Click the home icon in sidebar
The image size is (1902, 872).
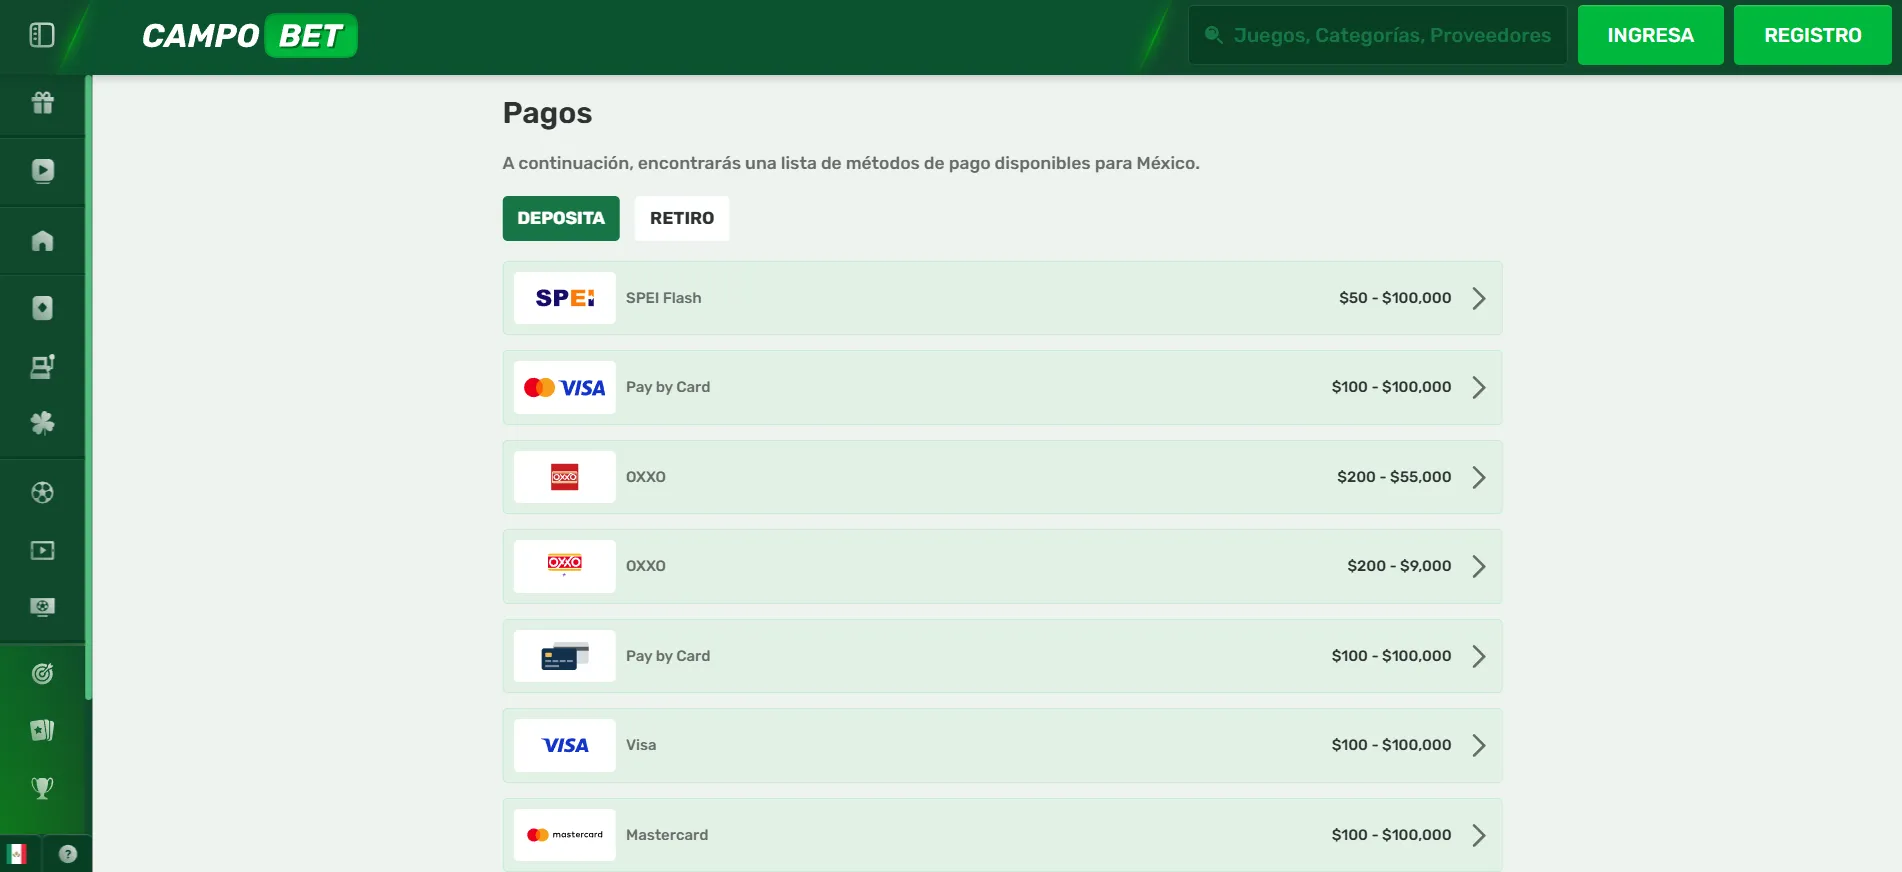coord(42,241)
